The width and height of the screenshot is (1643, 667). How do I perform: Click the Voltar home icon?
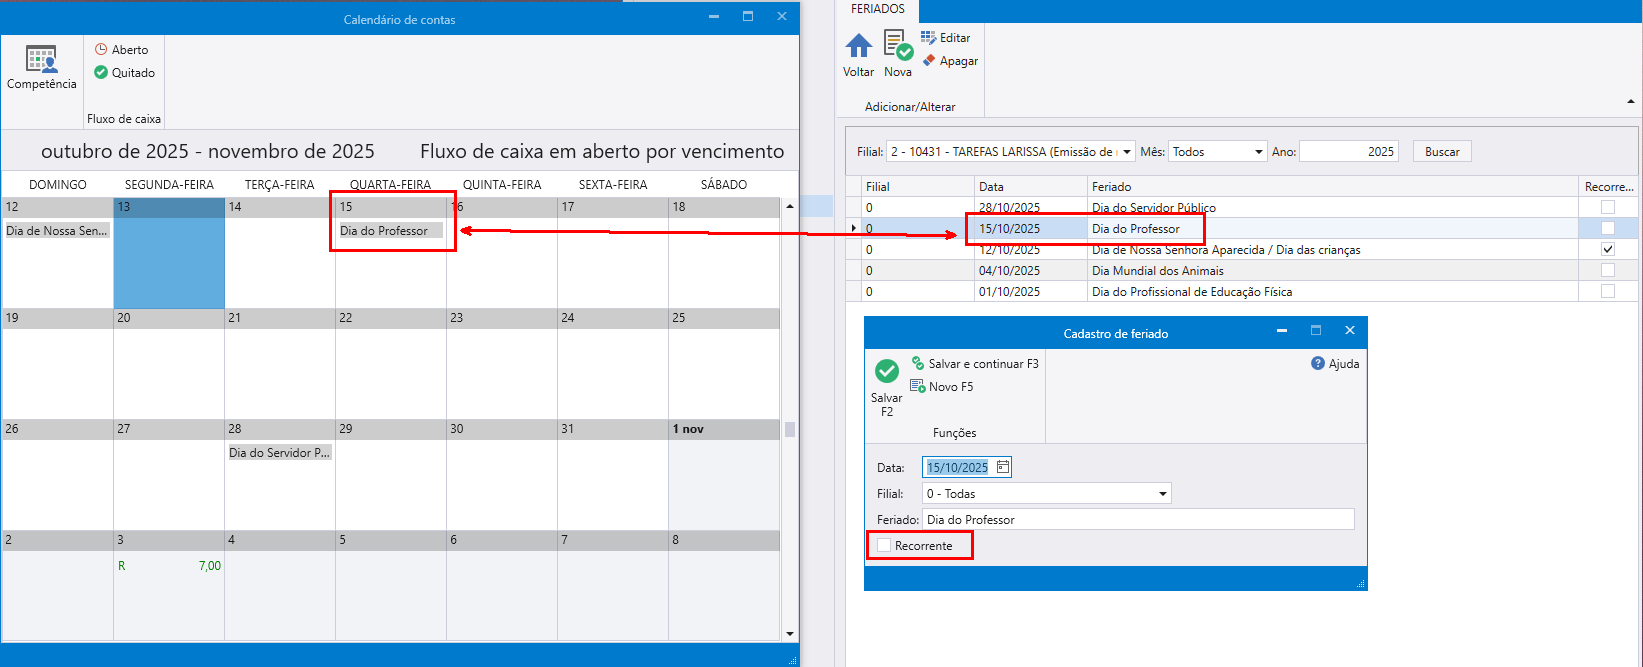click(858, 47)
